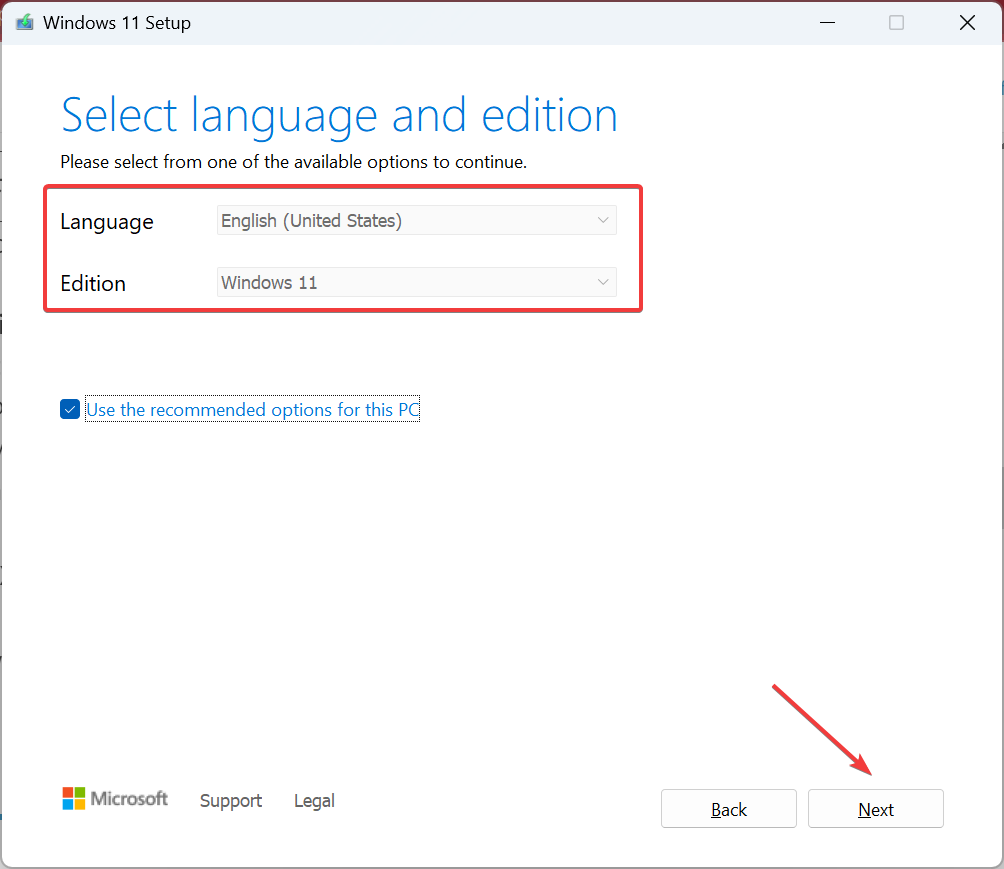Proceed by clicking the Next button
The image size is (1004, 869).
(876, 809)
